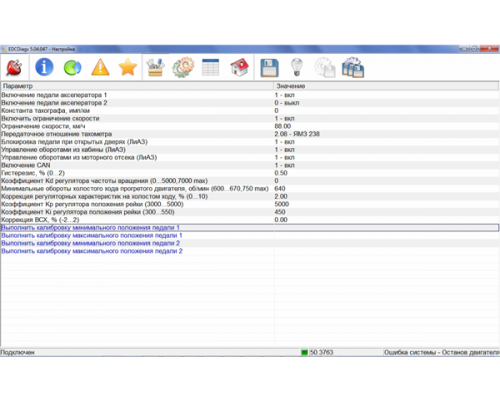Select the green pie chart icon
The image size is (500, 400).
click(x=72, y=67)
